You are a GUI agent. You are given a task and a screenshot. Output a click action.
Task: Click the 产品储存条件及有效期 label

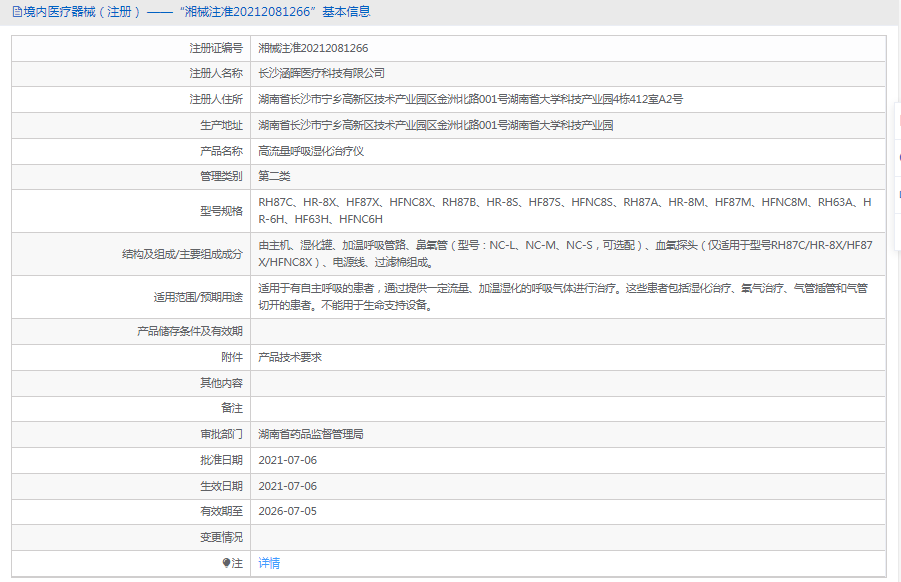click(x=190, y=332)
